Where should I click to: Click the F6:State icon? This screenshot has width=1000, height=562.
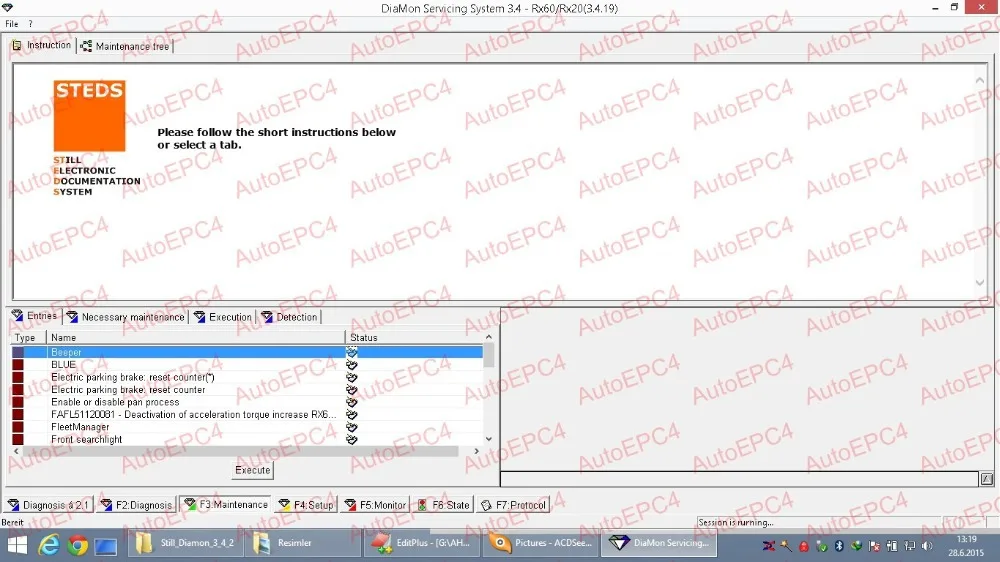[422, 505]
